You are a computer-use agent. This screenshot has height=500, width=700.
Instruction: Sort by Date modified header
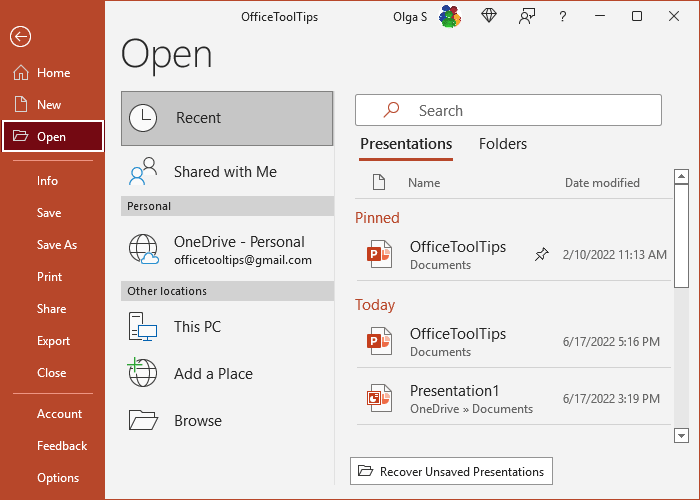coord(602,183)
